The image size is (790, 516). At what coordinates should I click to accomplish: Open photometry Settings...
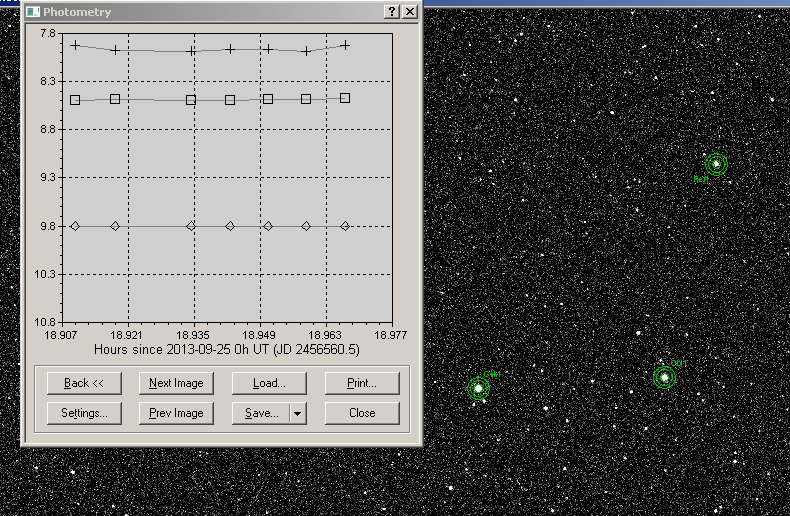coord(84,413)
